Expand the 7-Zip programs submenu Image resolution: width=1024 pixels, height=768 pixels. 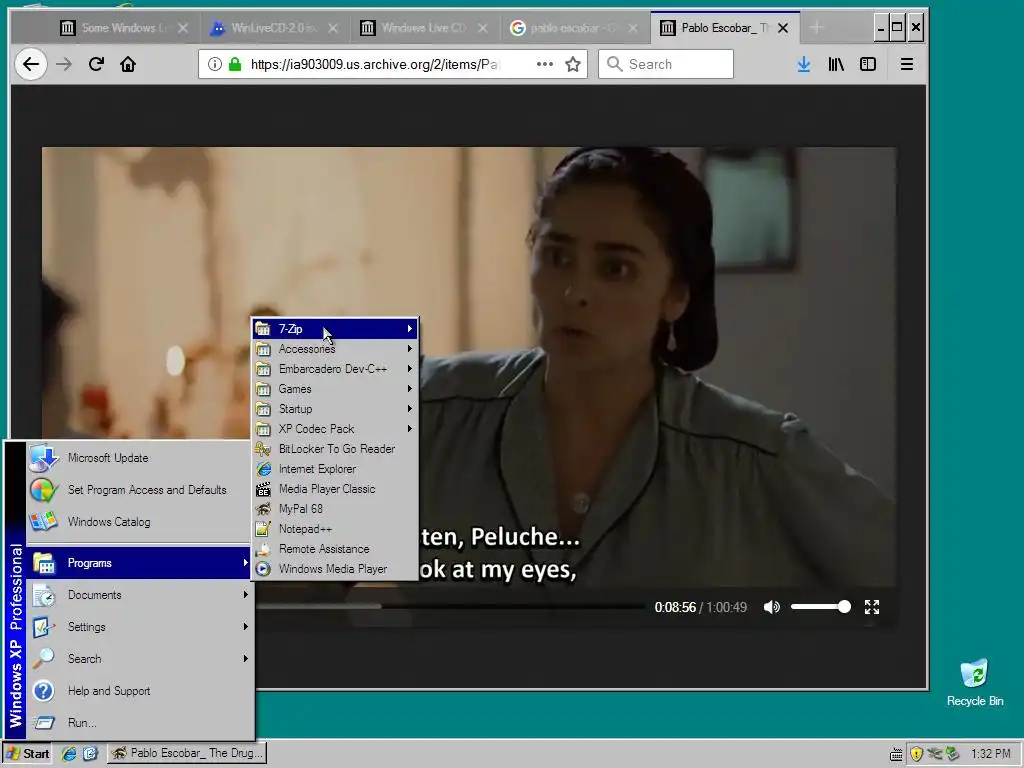335,328
